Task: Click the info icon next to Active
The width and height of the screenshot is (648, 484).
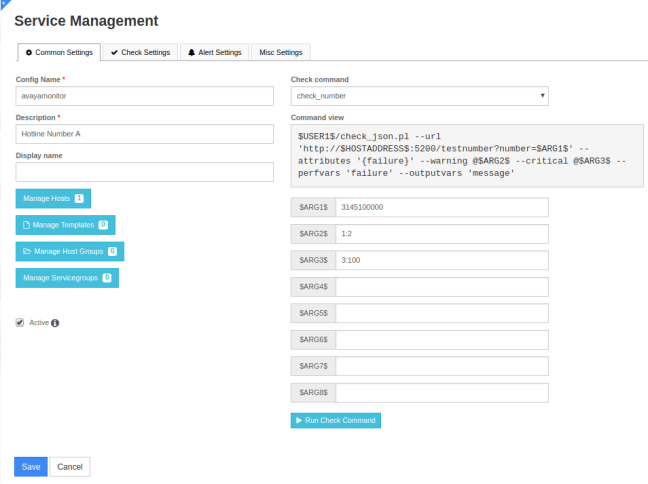Action: (55, 323)
